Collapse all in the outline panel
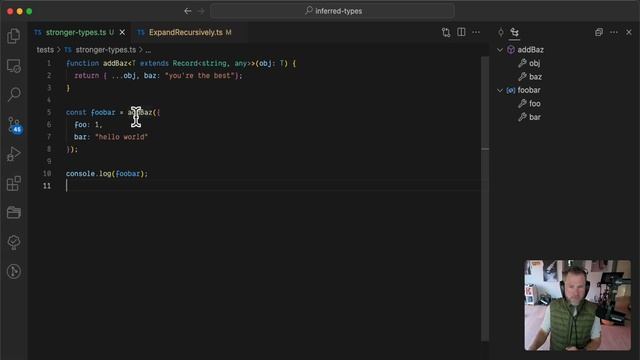 pos(599,32)
